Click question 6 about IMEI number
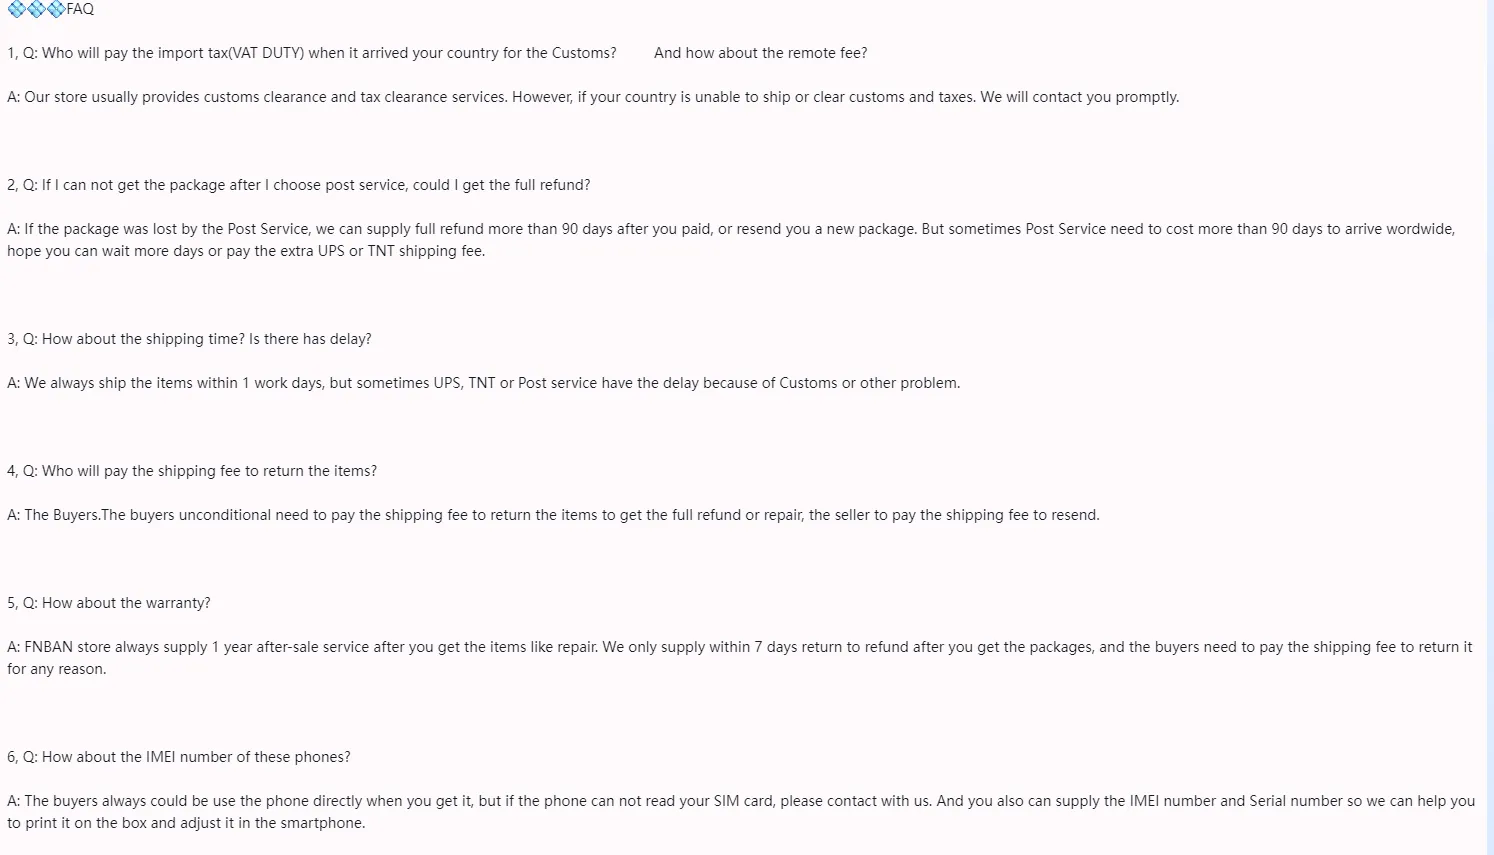This screenshot has width=1494, height=855. pos(179,757)
